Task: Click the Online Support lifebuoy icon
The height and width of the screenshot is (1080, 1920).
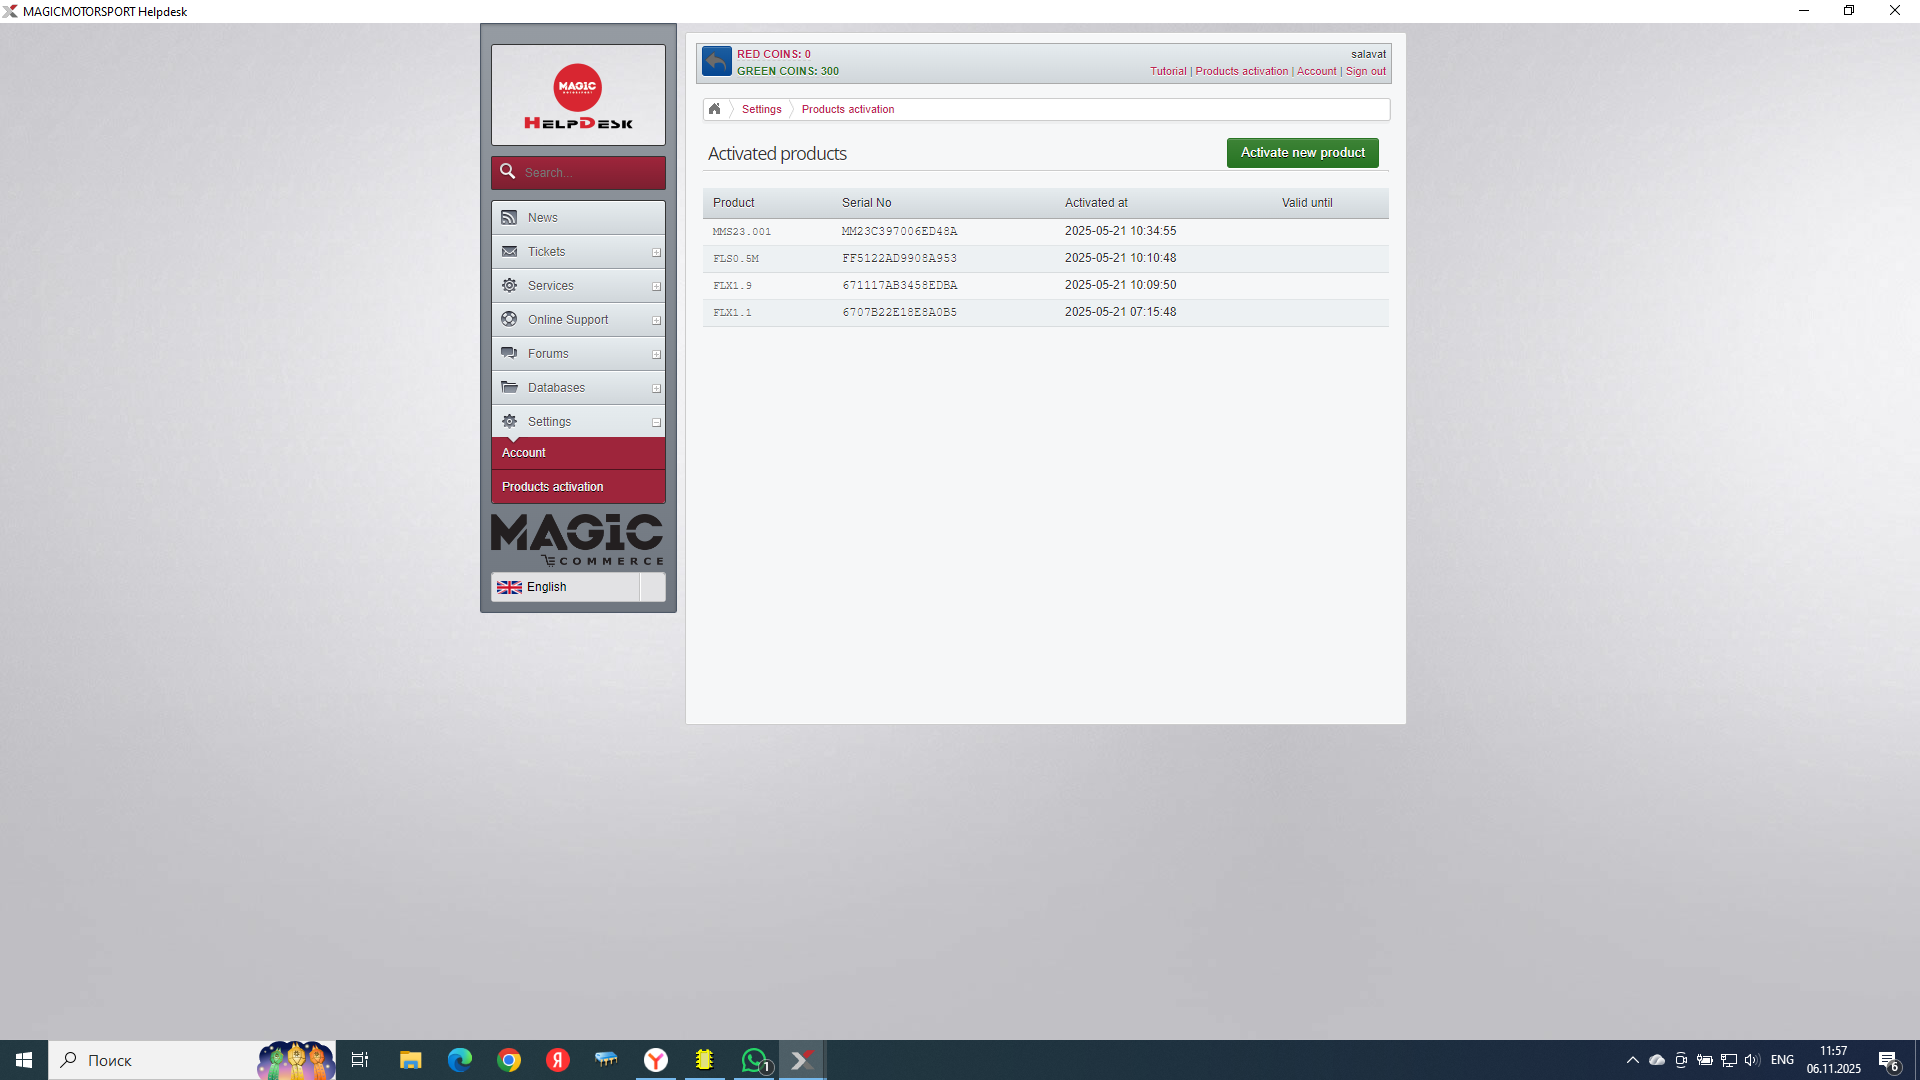Action: [509, 319]
